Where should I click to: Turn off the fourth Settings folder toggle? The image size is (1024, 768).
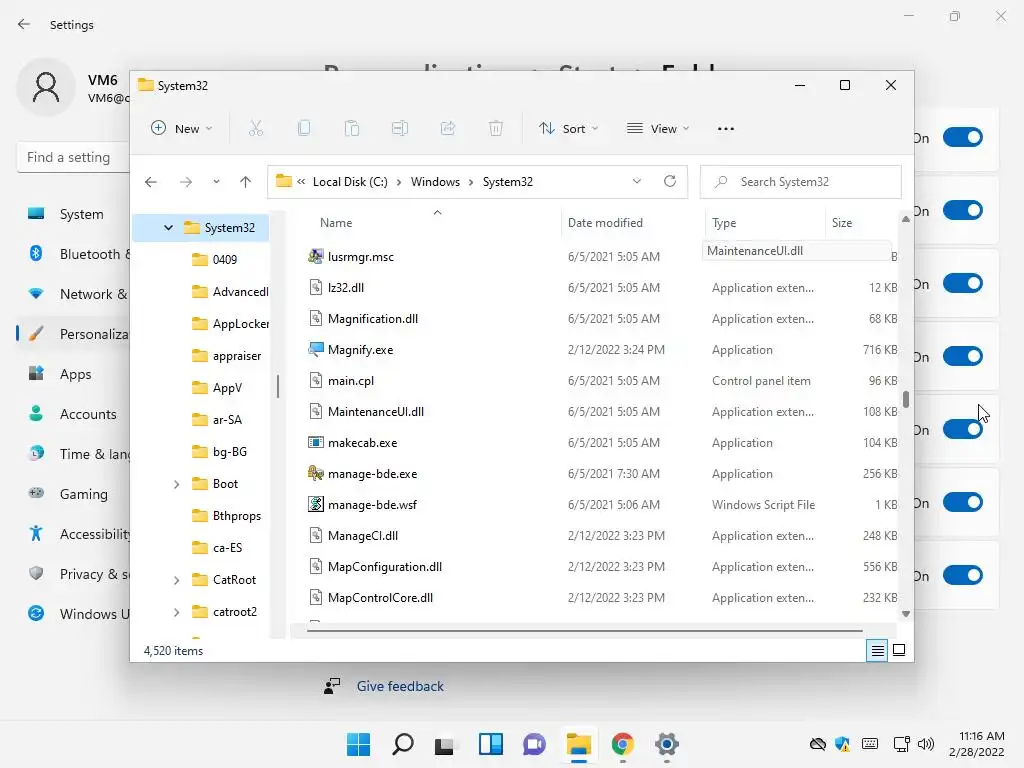(x=963, y=357)
